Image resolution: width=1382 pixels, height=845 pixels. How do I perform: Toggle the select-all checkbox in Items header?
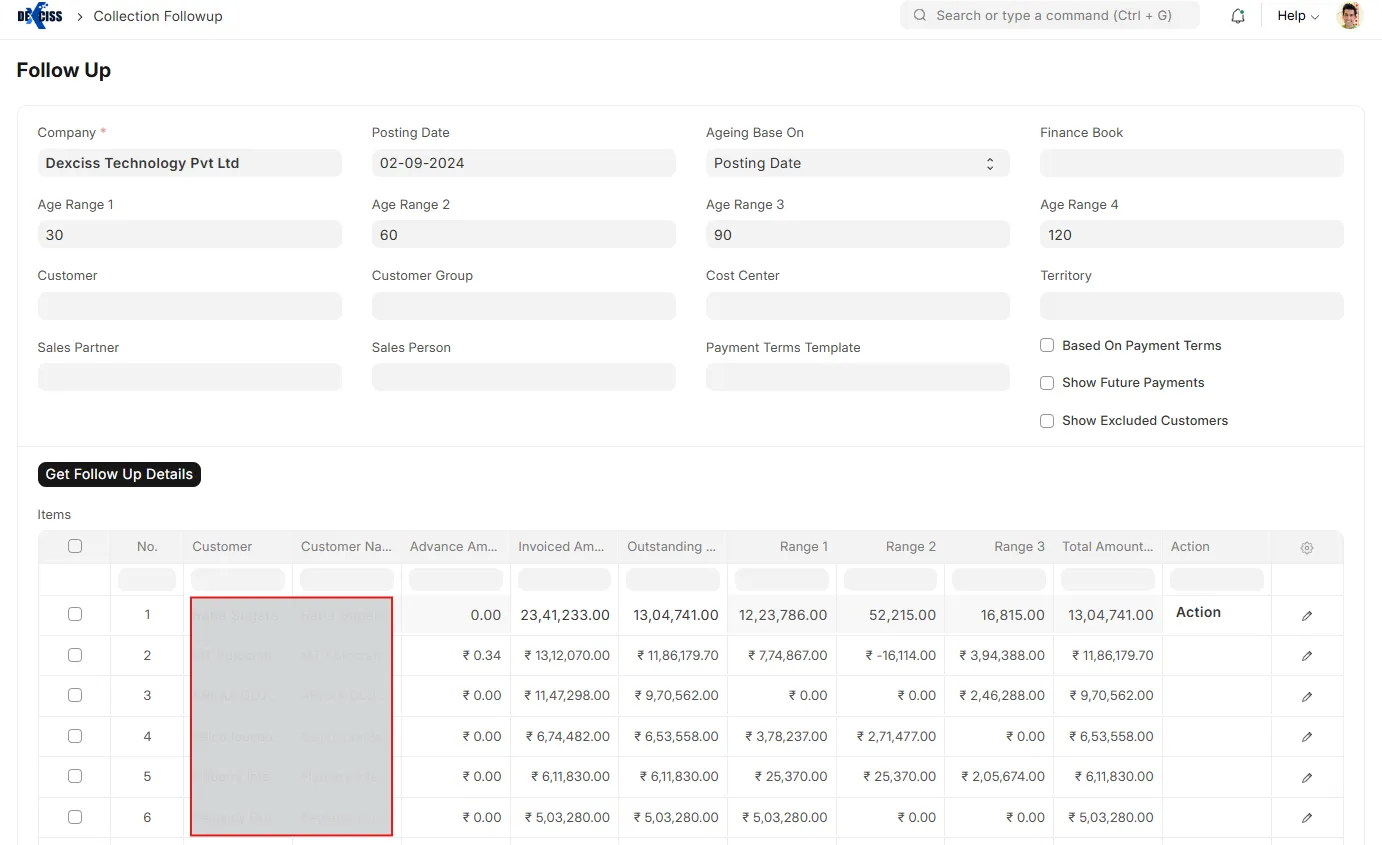pos(75,546)
